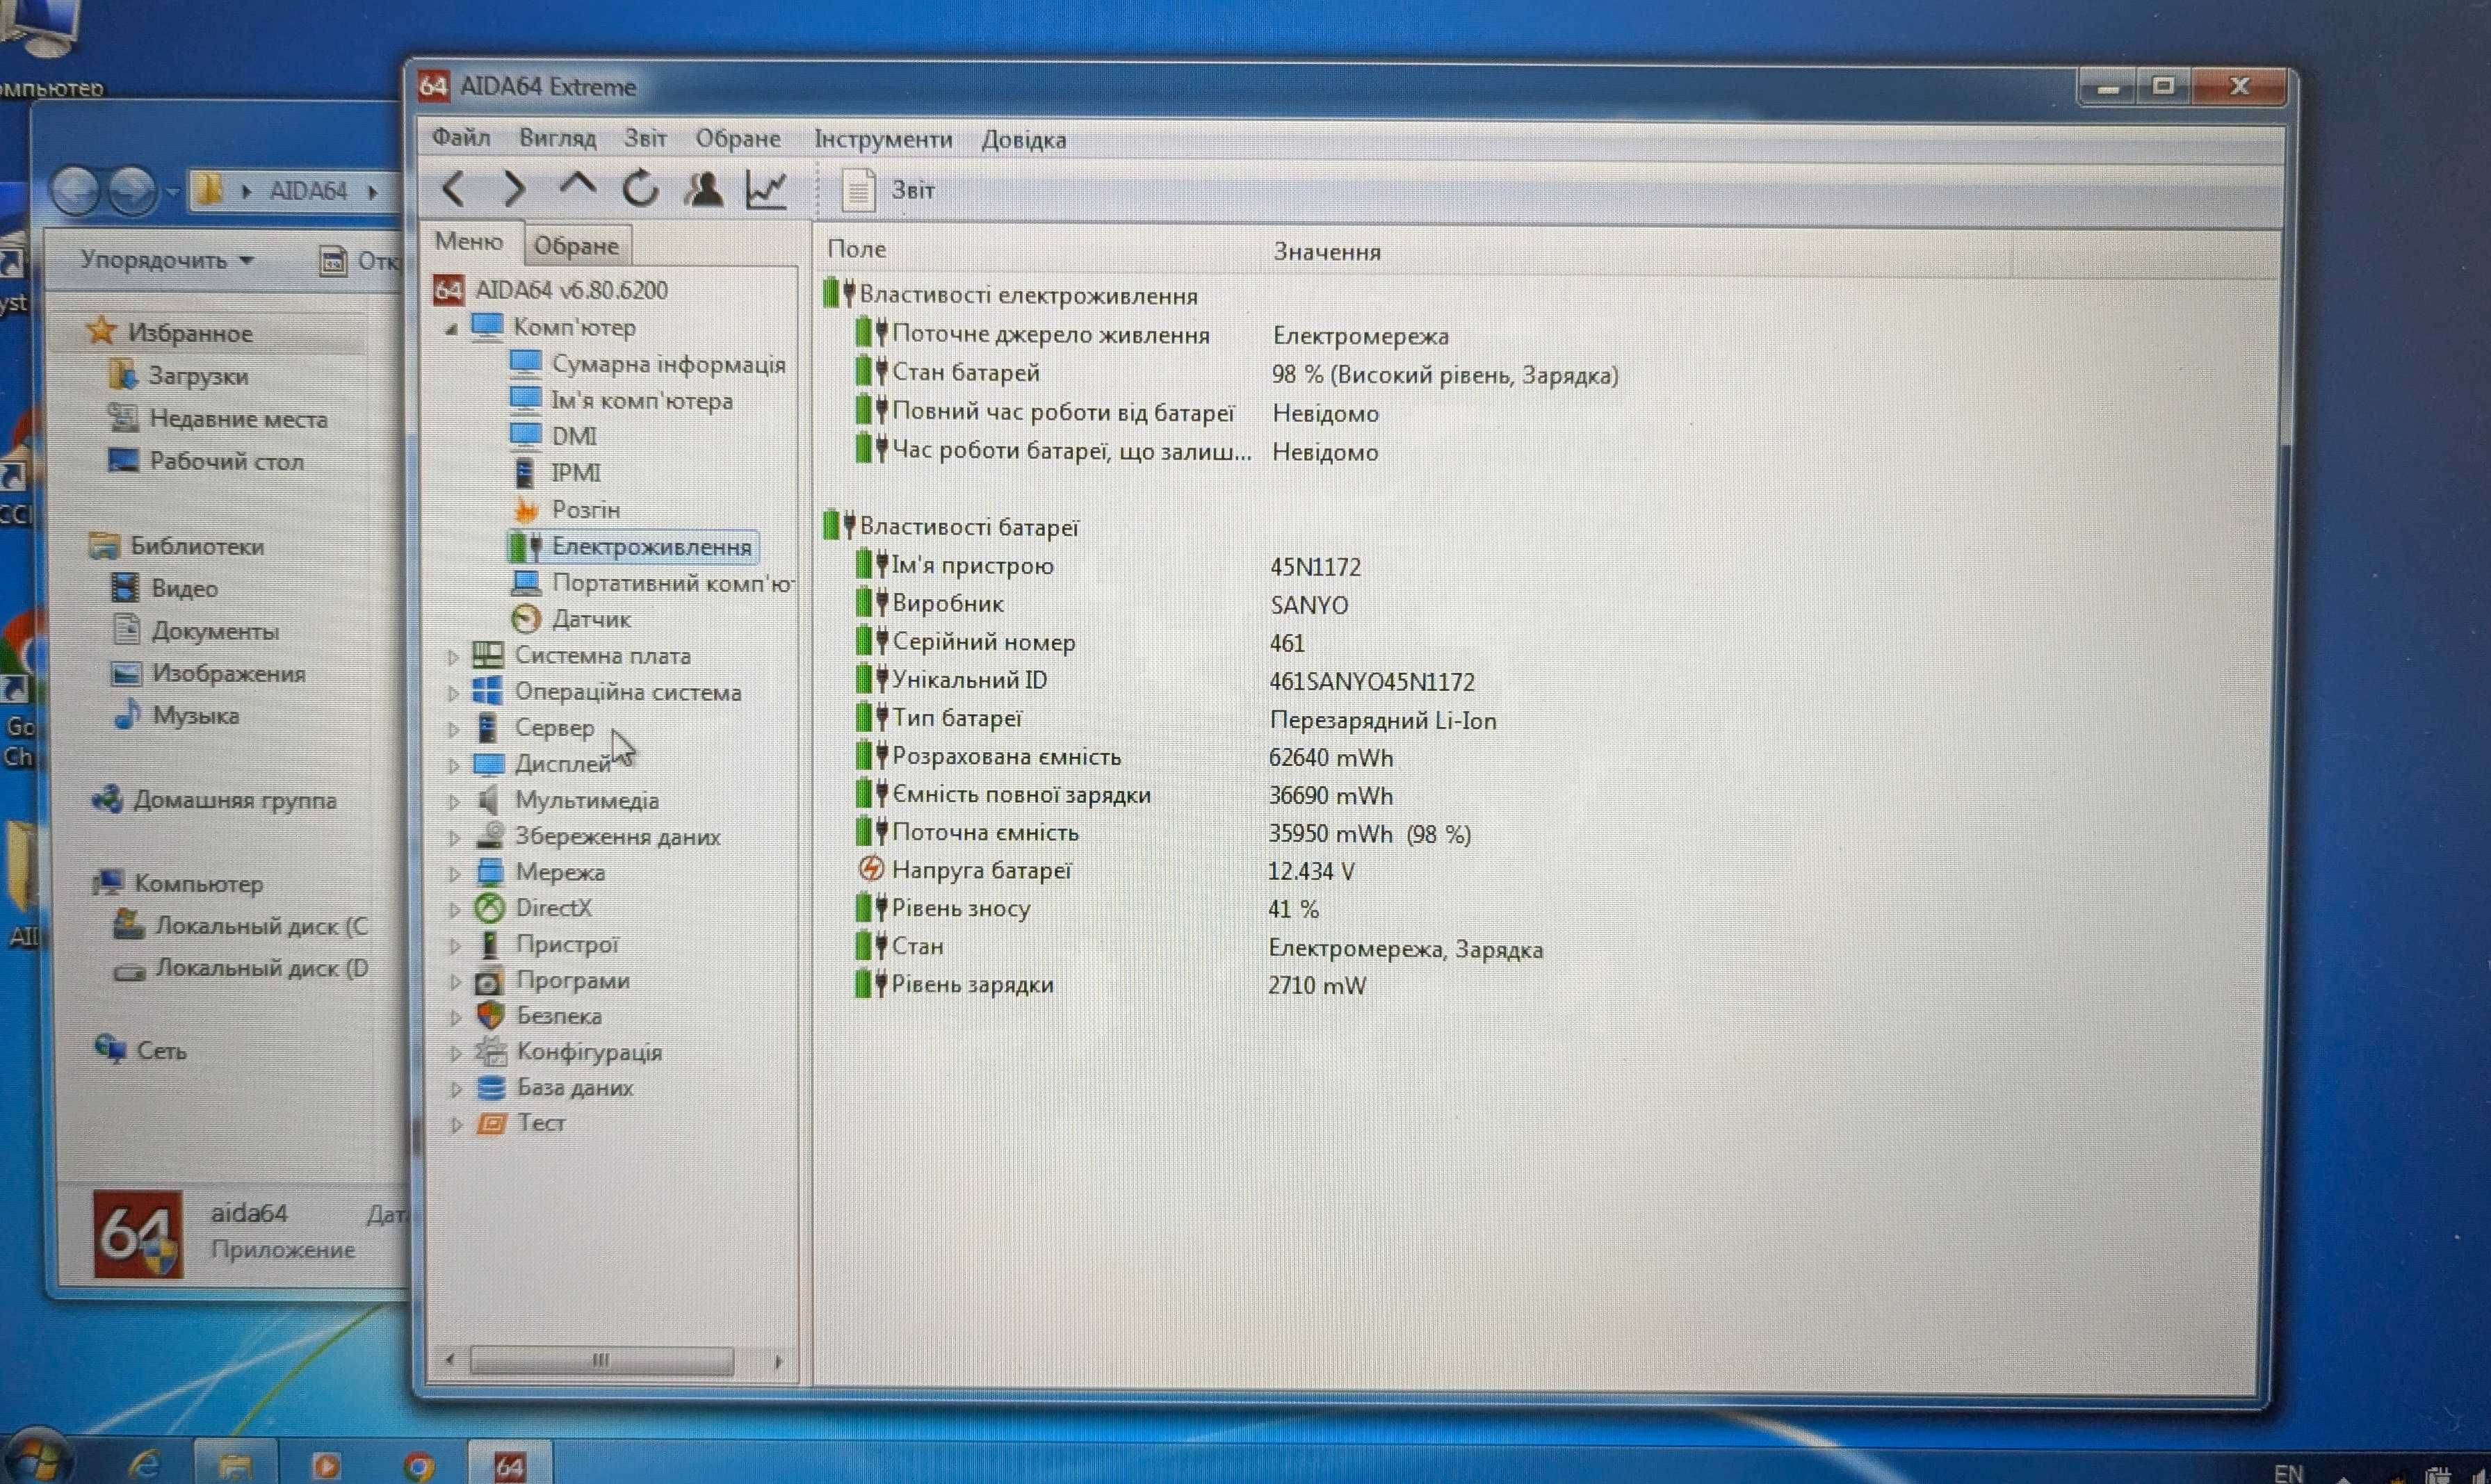Image resolution: width=2491 pixels, height=1484 pixels.
Task: Open Музыка library in Explorer
Action: pos(176,715)
